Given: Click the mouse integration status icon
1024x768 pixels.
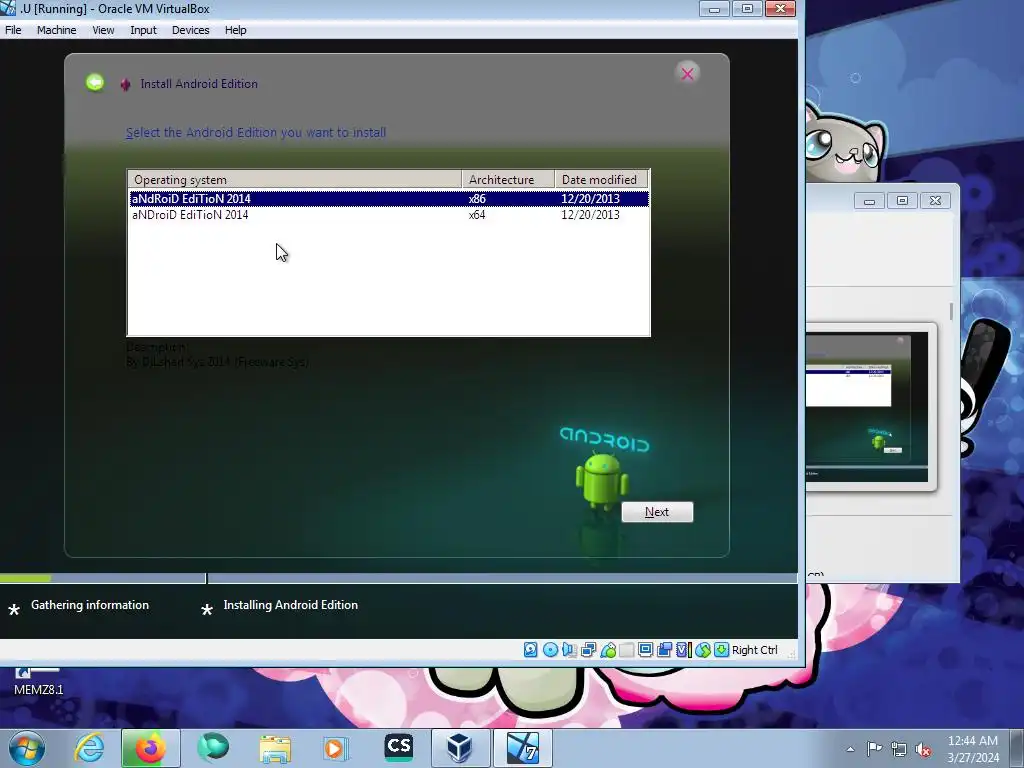Looking at the screenshot, I should [x=703, y=650].
